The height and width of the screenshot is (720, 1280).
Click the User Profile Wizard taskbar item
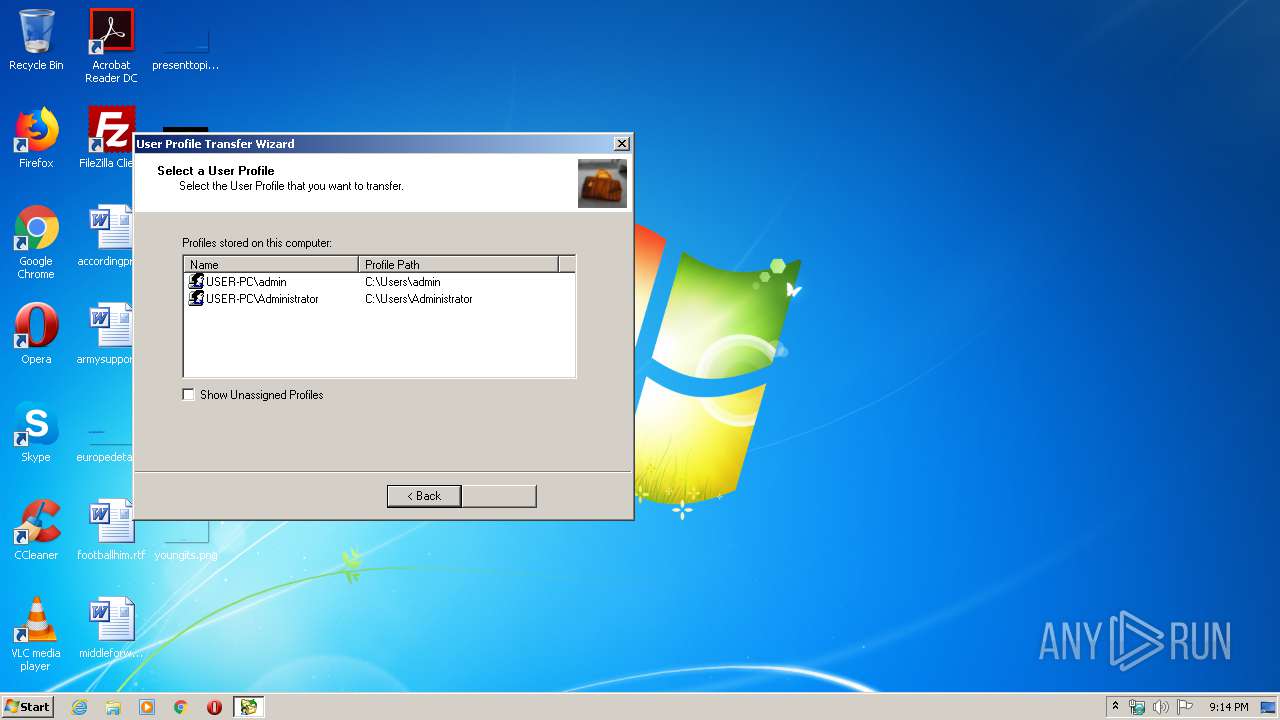tap(248, 707)
